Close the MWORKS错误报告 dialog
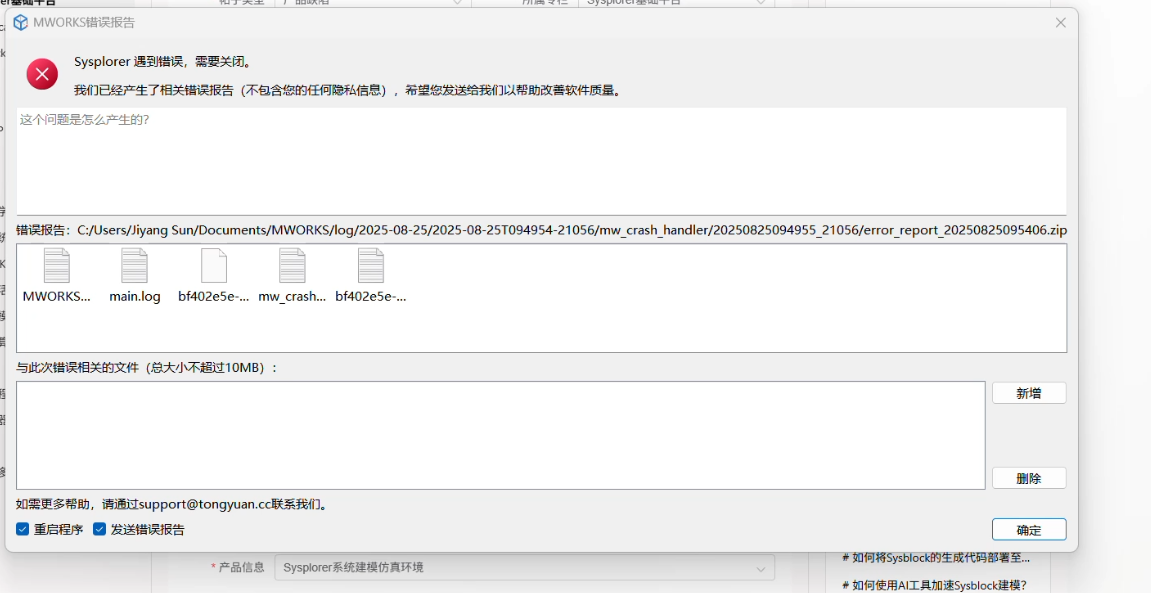 [1061, 23]
